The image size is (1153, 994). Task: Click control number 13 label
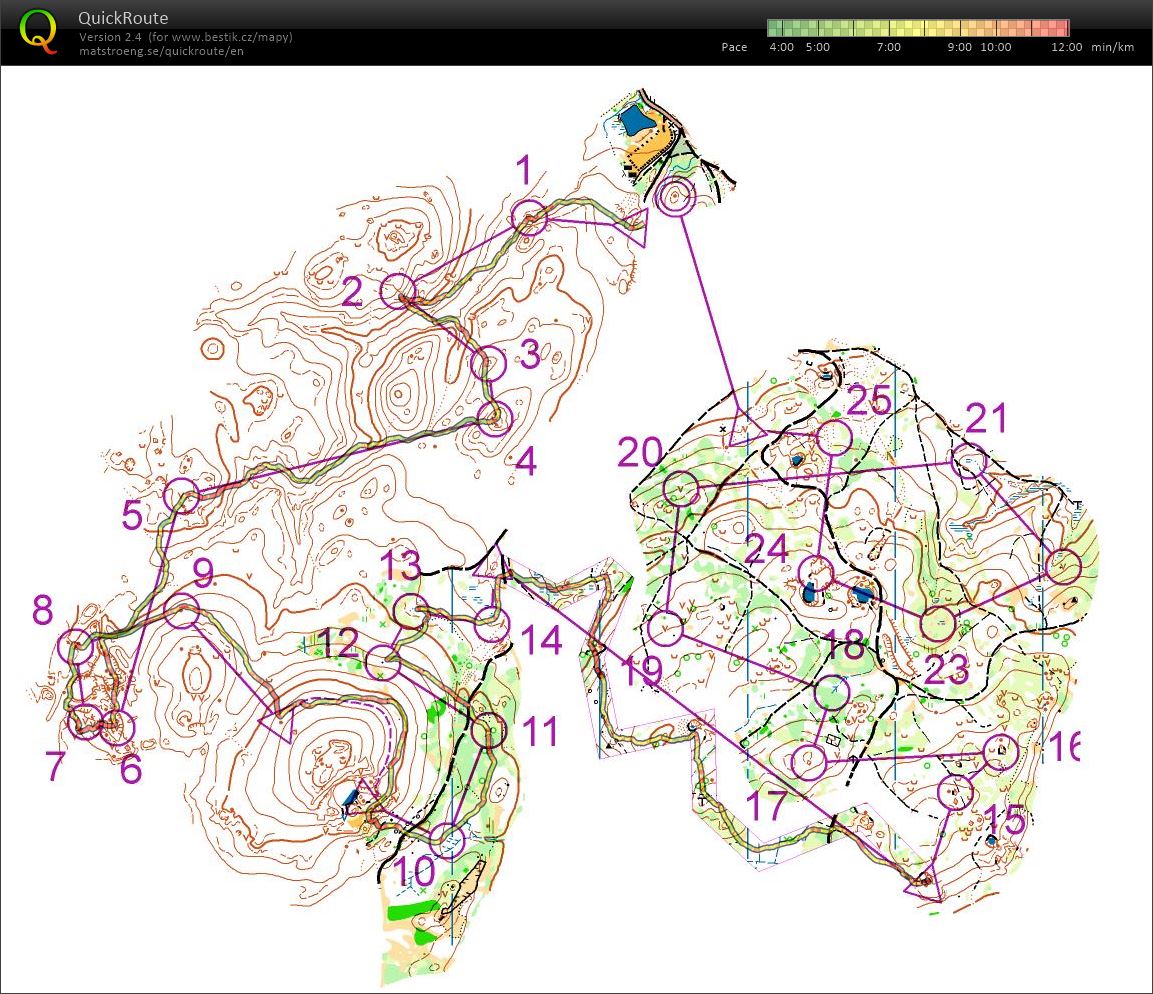[x=401, y=565]
